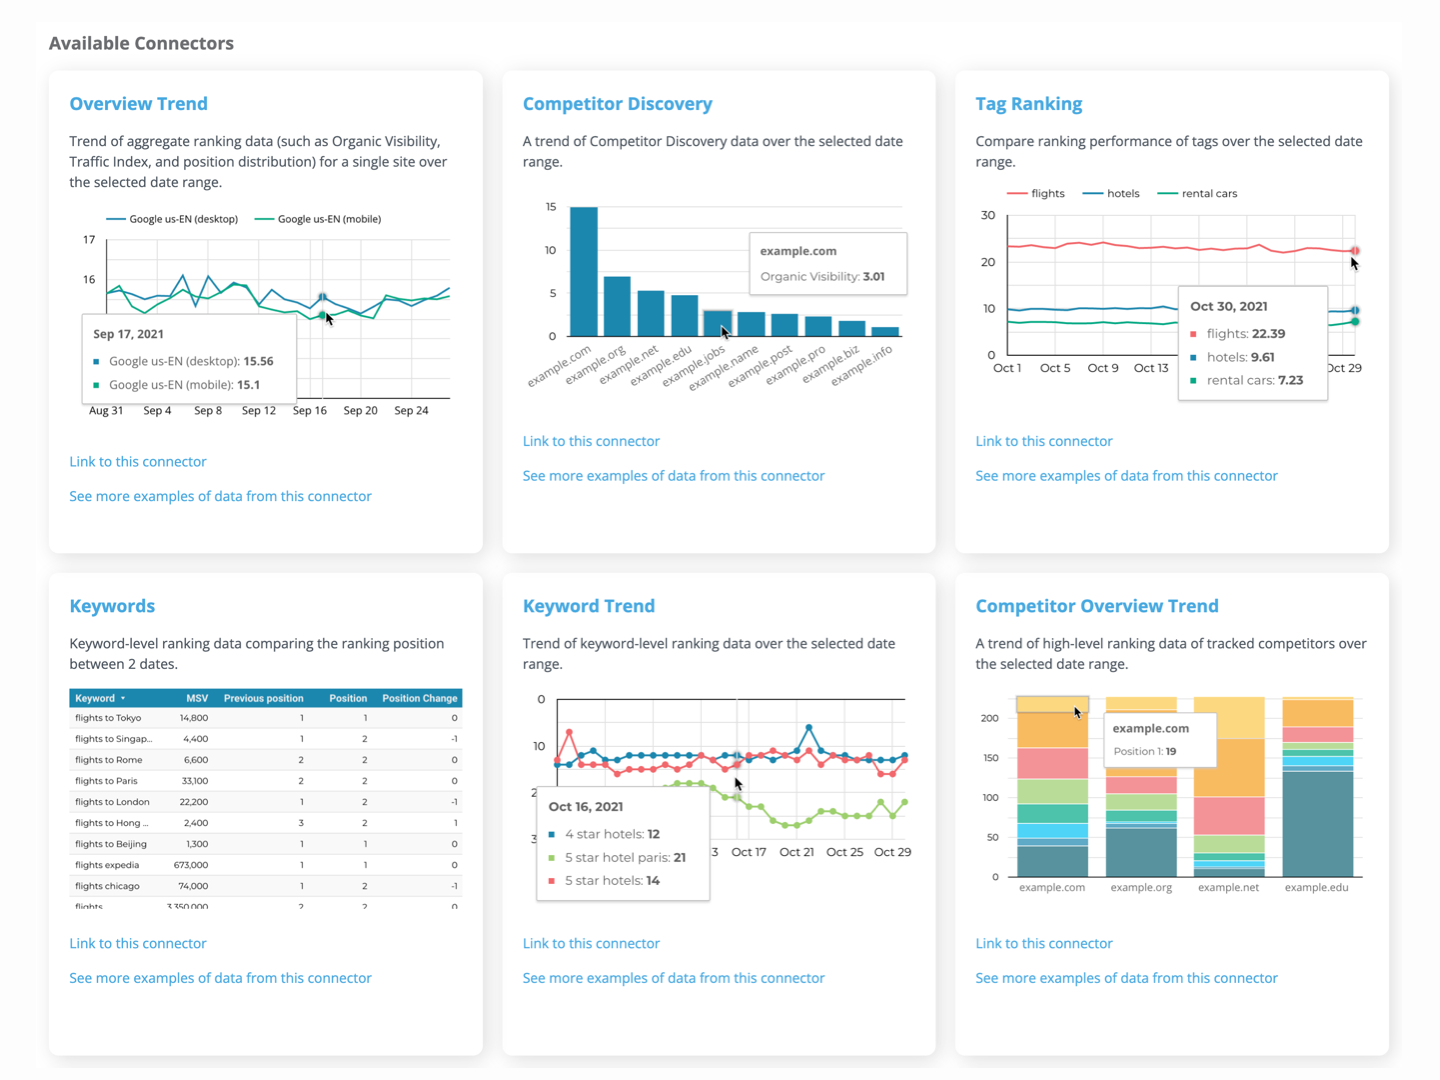Click the rental cars legend entry
This screenshot has height=1080, width=1440.
(x=1197, y=194)
